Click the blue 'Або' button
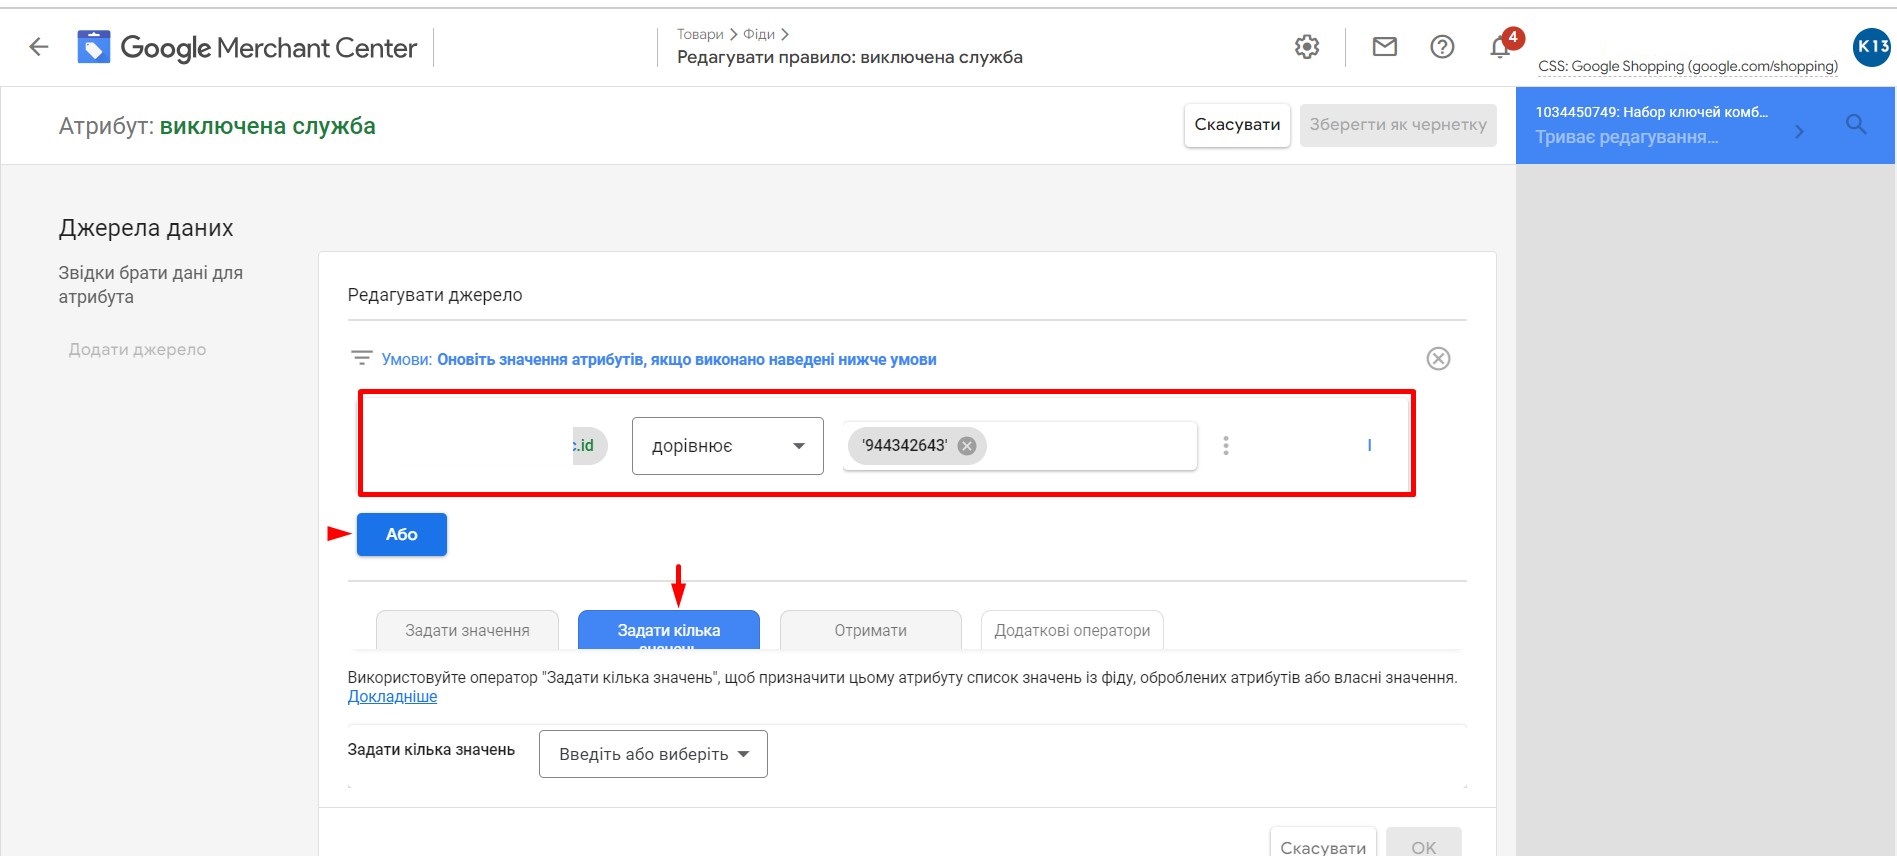Viewport: 1897px width, 856px height. [402, 534]
